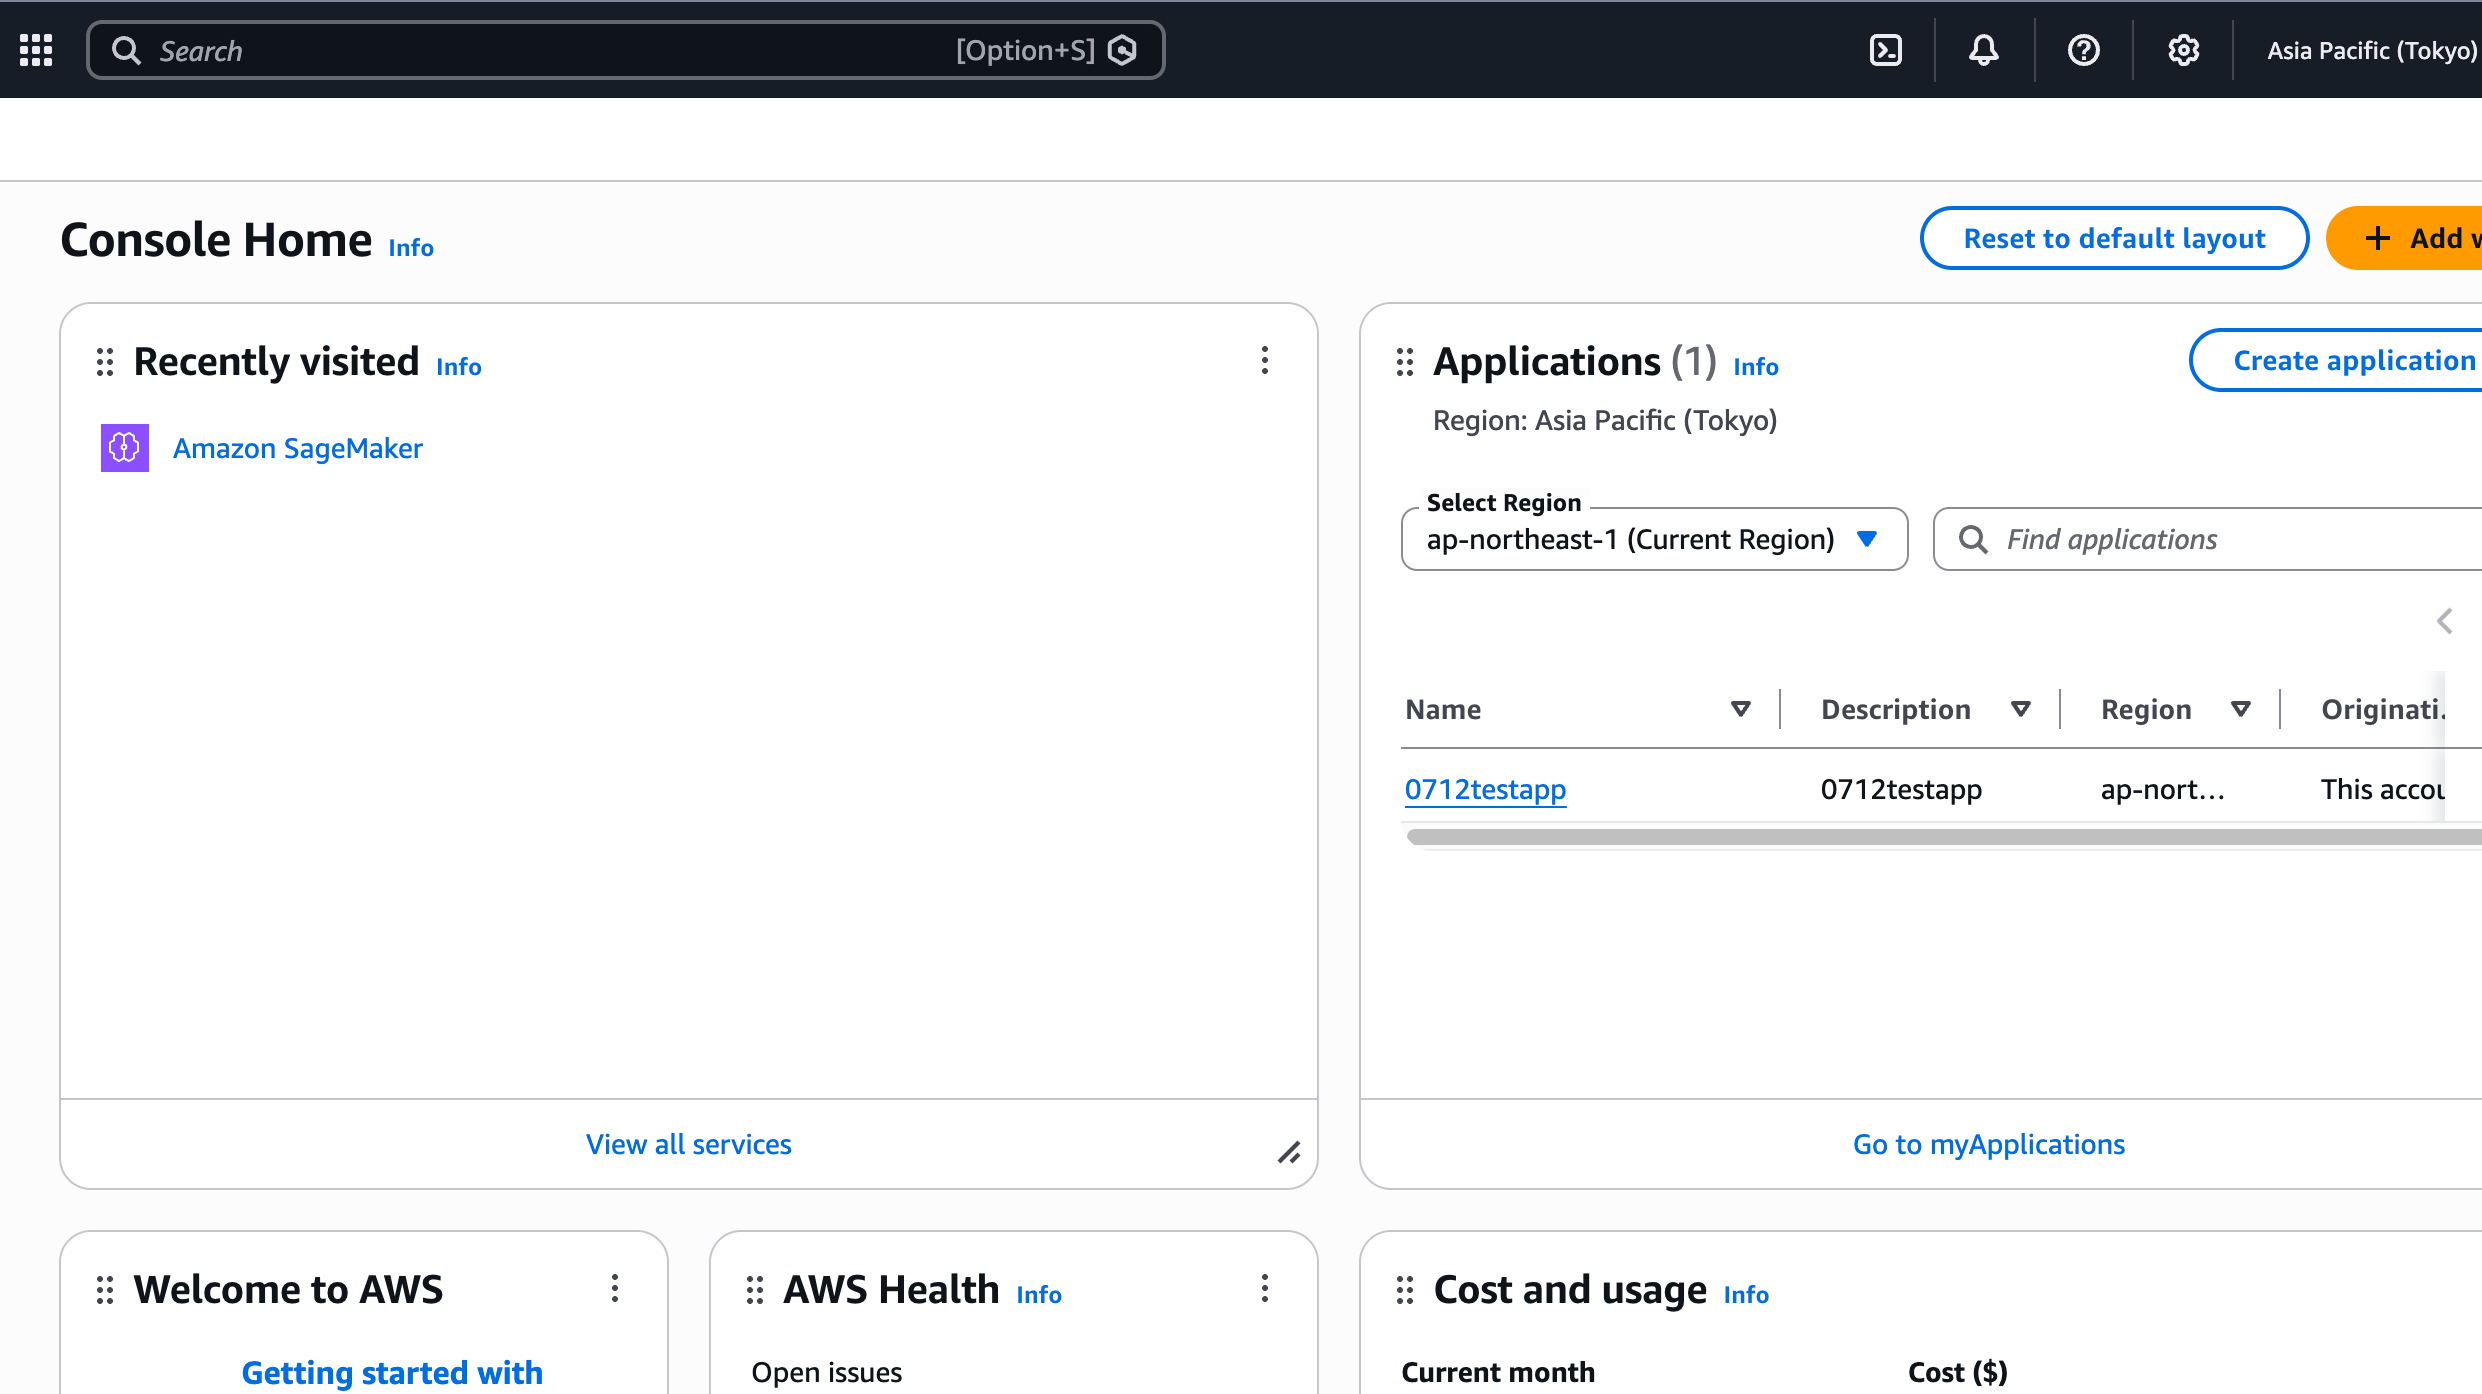This screenshot has width=2482, height=1394.
Task: Click the search magnifier icon in top bar
Action: [126, 50]
